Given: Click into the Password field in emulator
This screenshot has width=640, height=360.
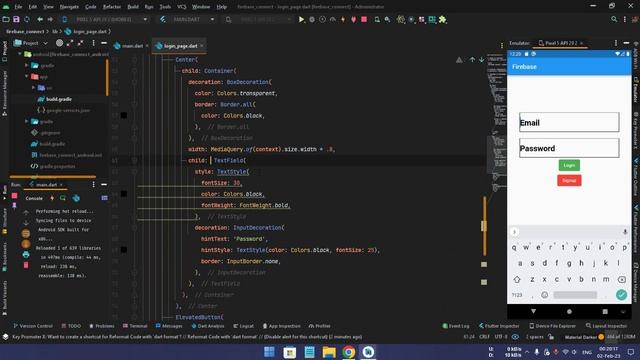Looking at the screenshot, I should (x=569, y=148).
